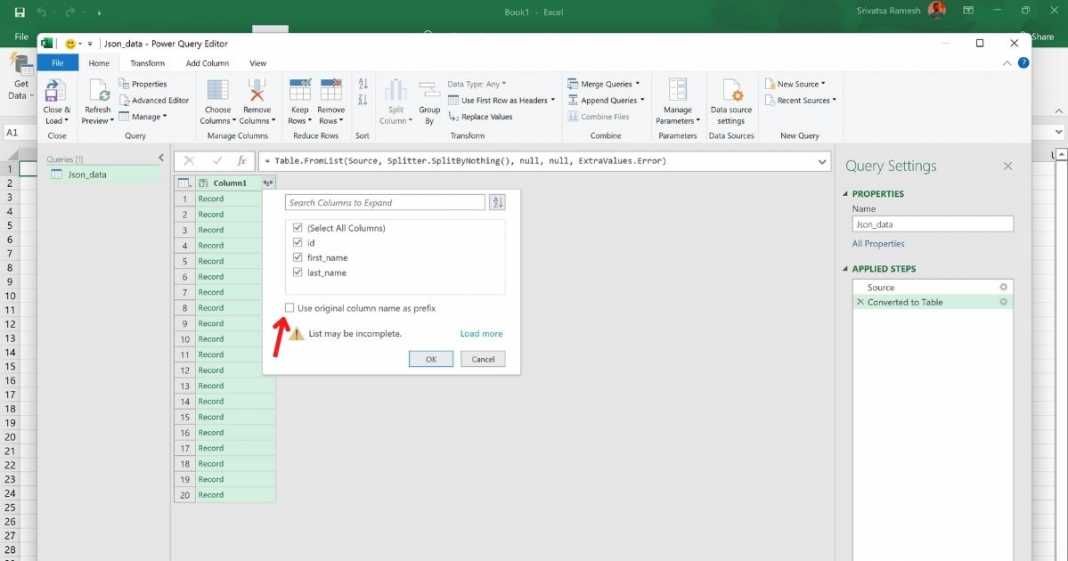The image size is (1068, 561).
Task: Click the expand icon on Column1 header
Action: pos(268,182)
